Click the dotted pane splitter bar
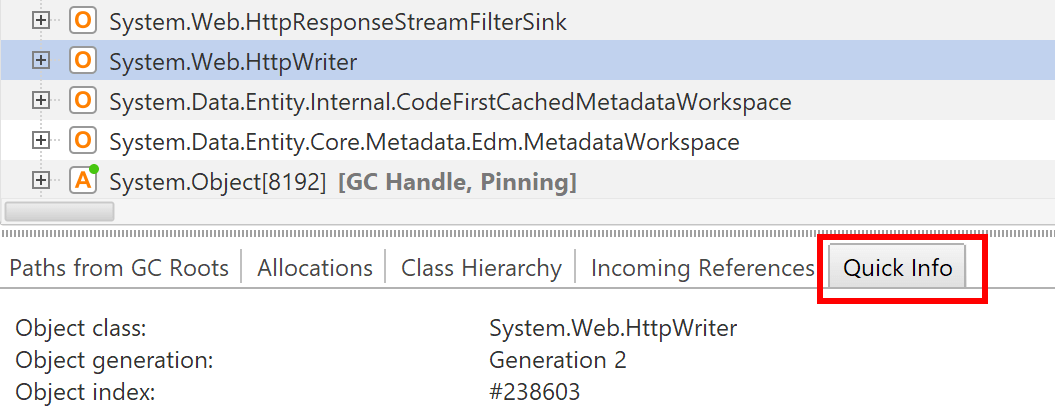 (x=528, y=234)
